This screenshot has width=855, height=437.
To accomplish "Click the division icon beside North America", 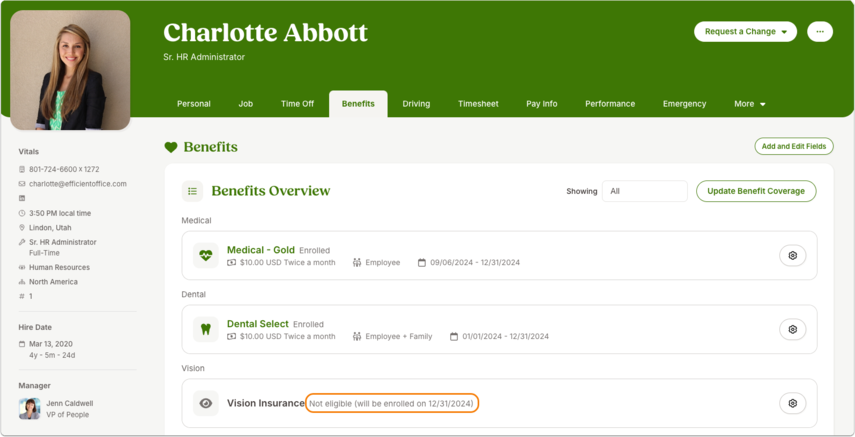I will (22, 282).
